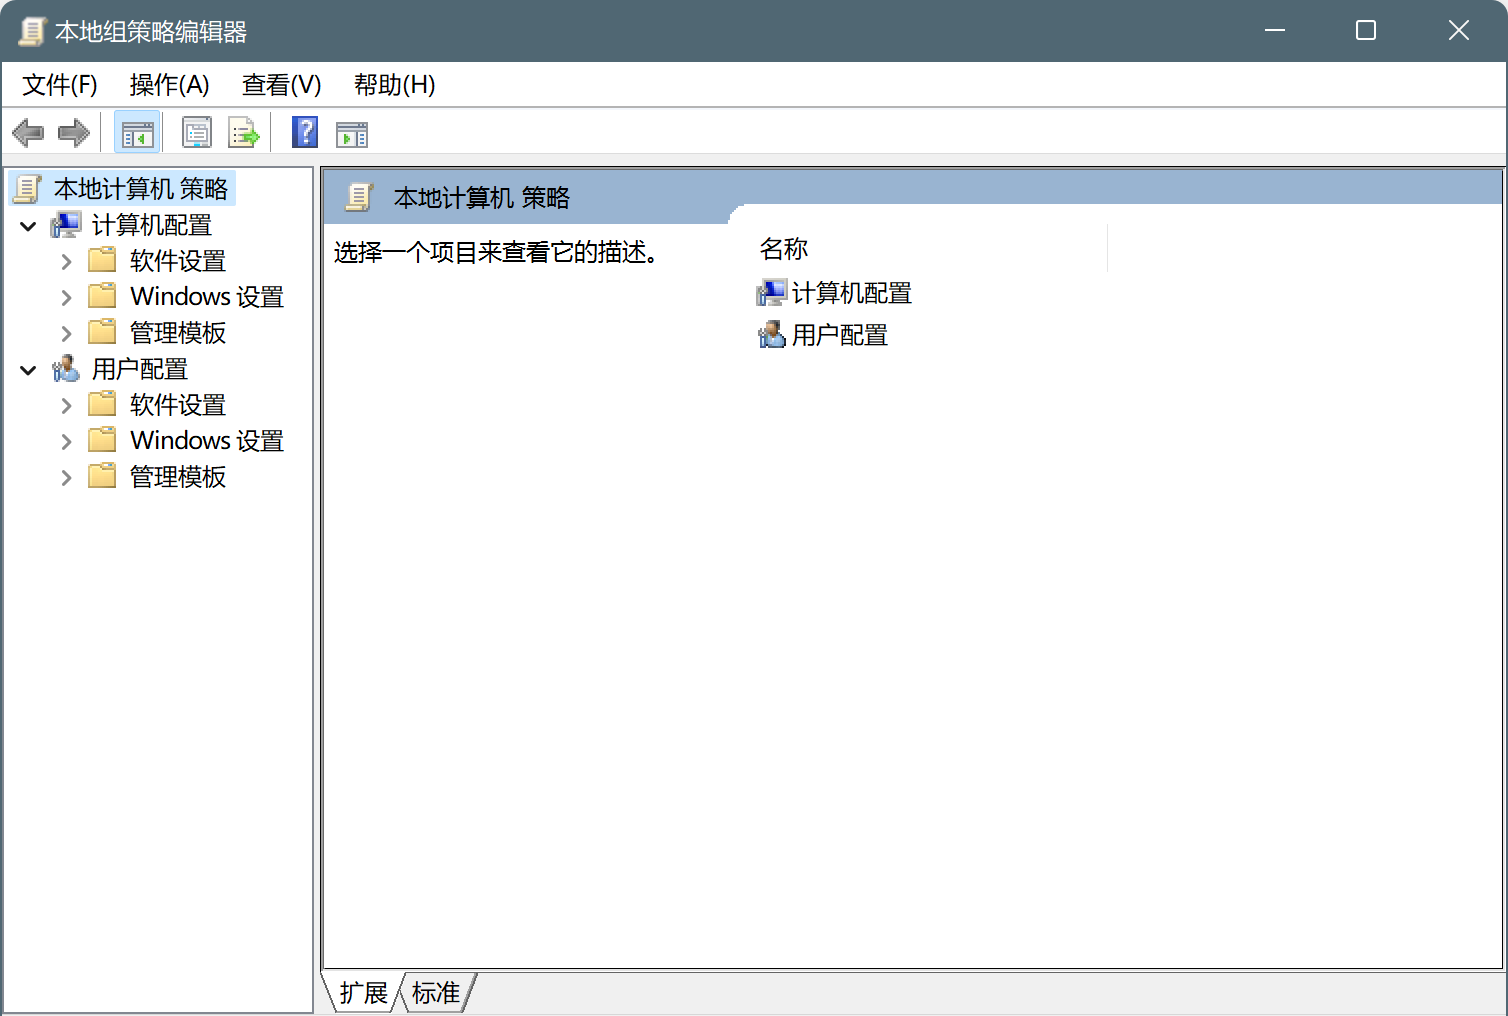
Task: Open the 操作(A) menu
Action: pos(170,85)
